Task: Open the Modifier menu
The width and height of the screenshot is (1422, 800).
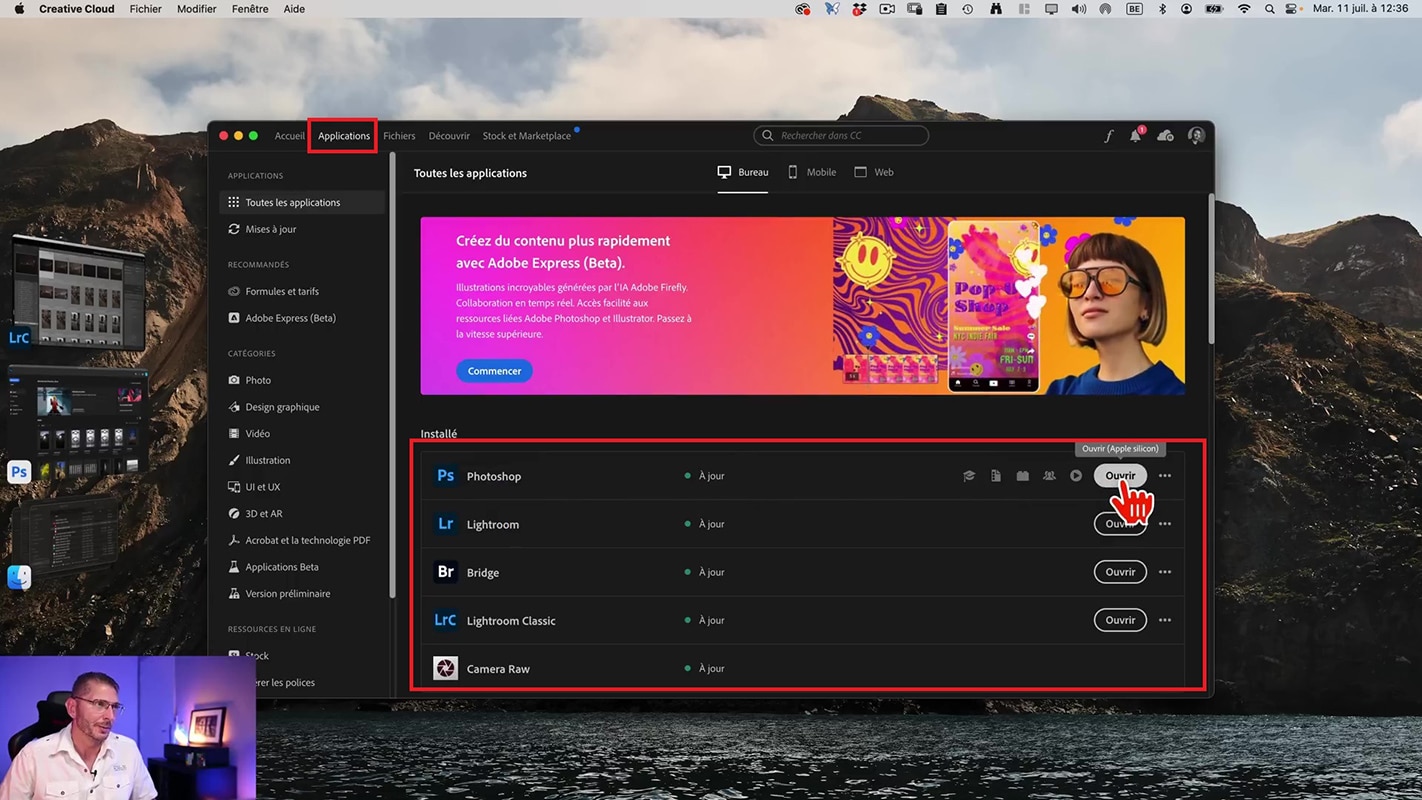Action: click(x=197, y=9)
